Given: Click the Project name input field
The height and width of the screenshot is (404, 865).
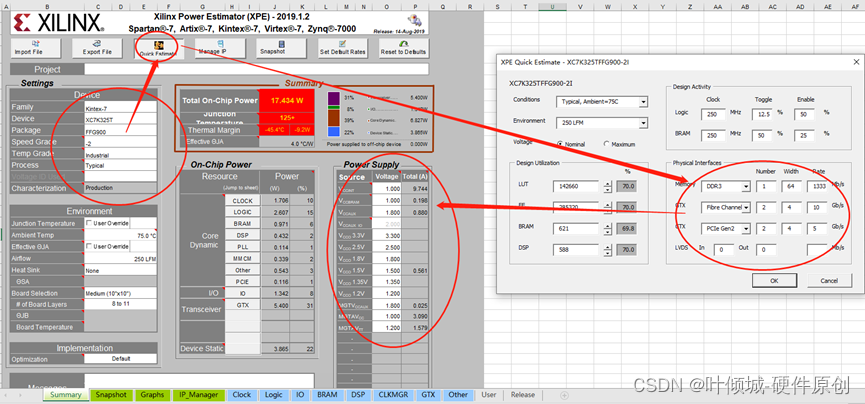Looking at the screenshot, I should click(257, 70).
